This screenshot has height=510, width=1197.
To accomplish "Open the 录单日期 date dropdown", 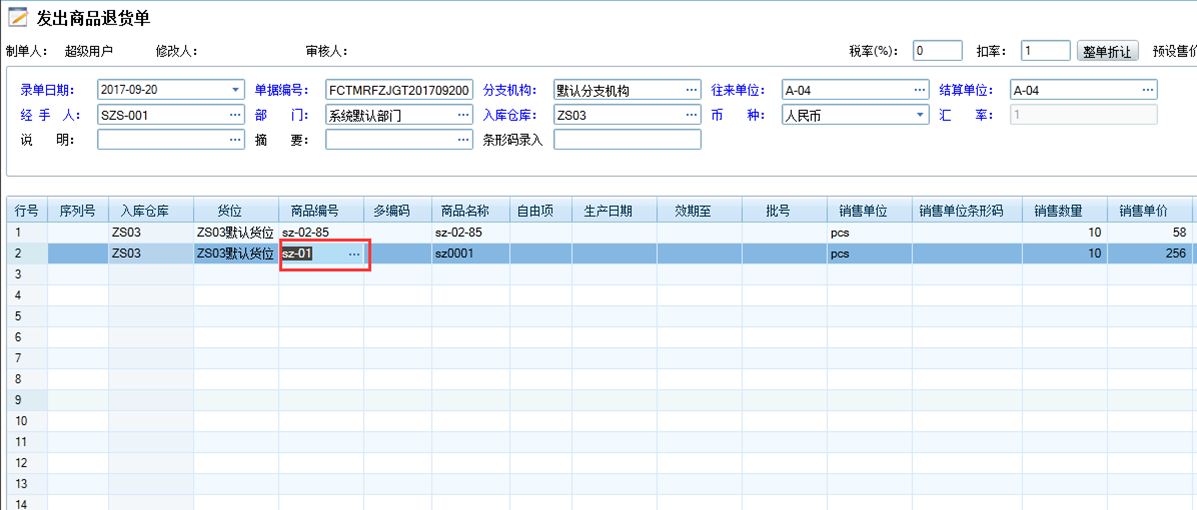I will point(235,90).
